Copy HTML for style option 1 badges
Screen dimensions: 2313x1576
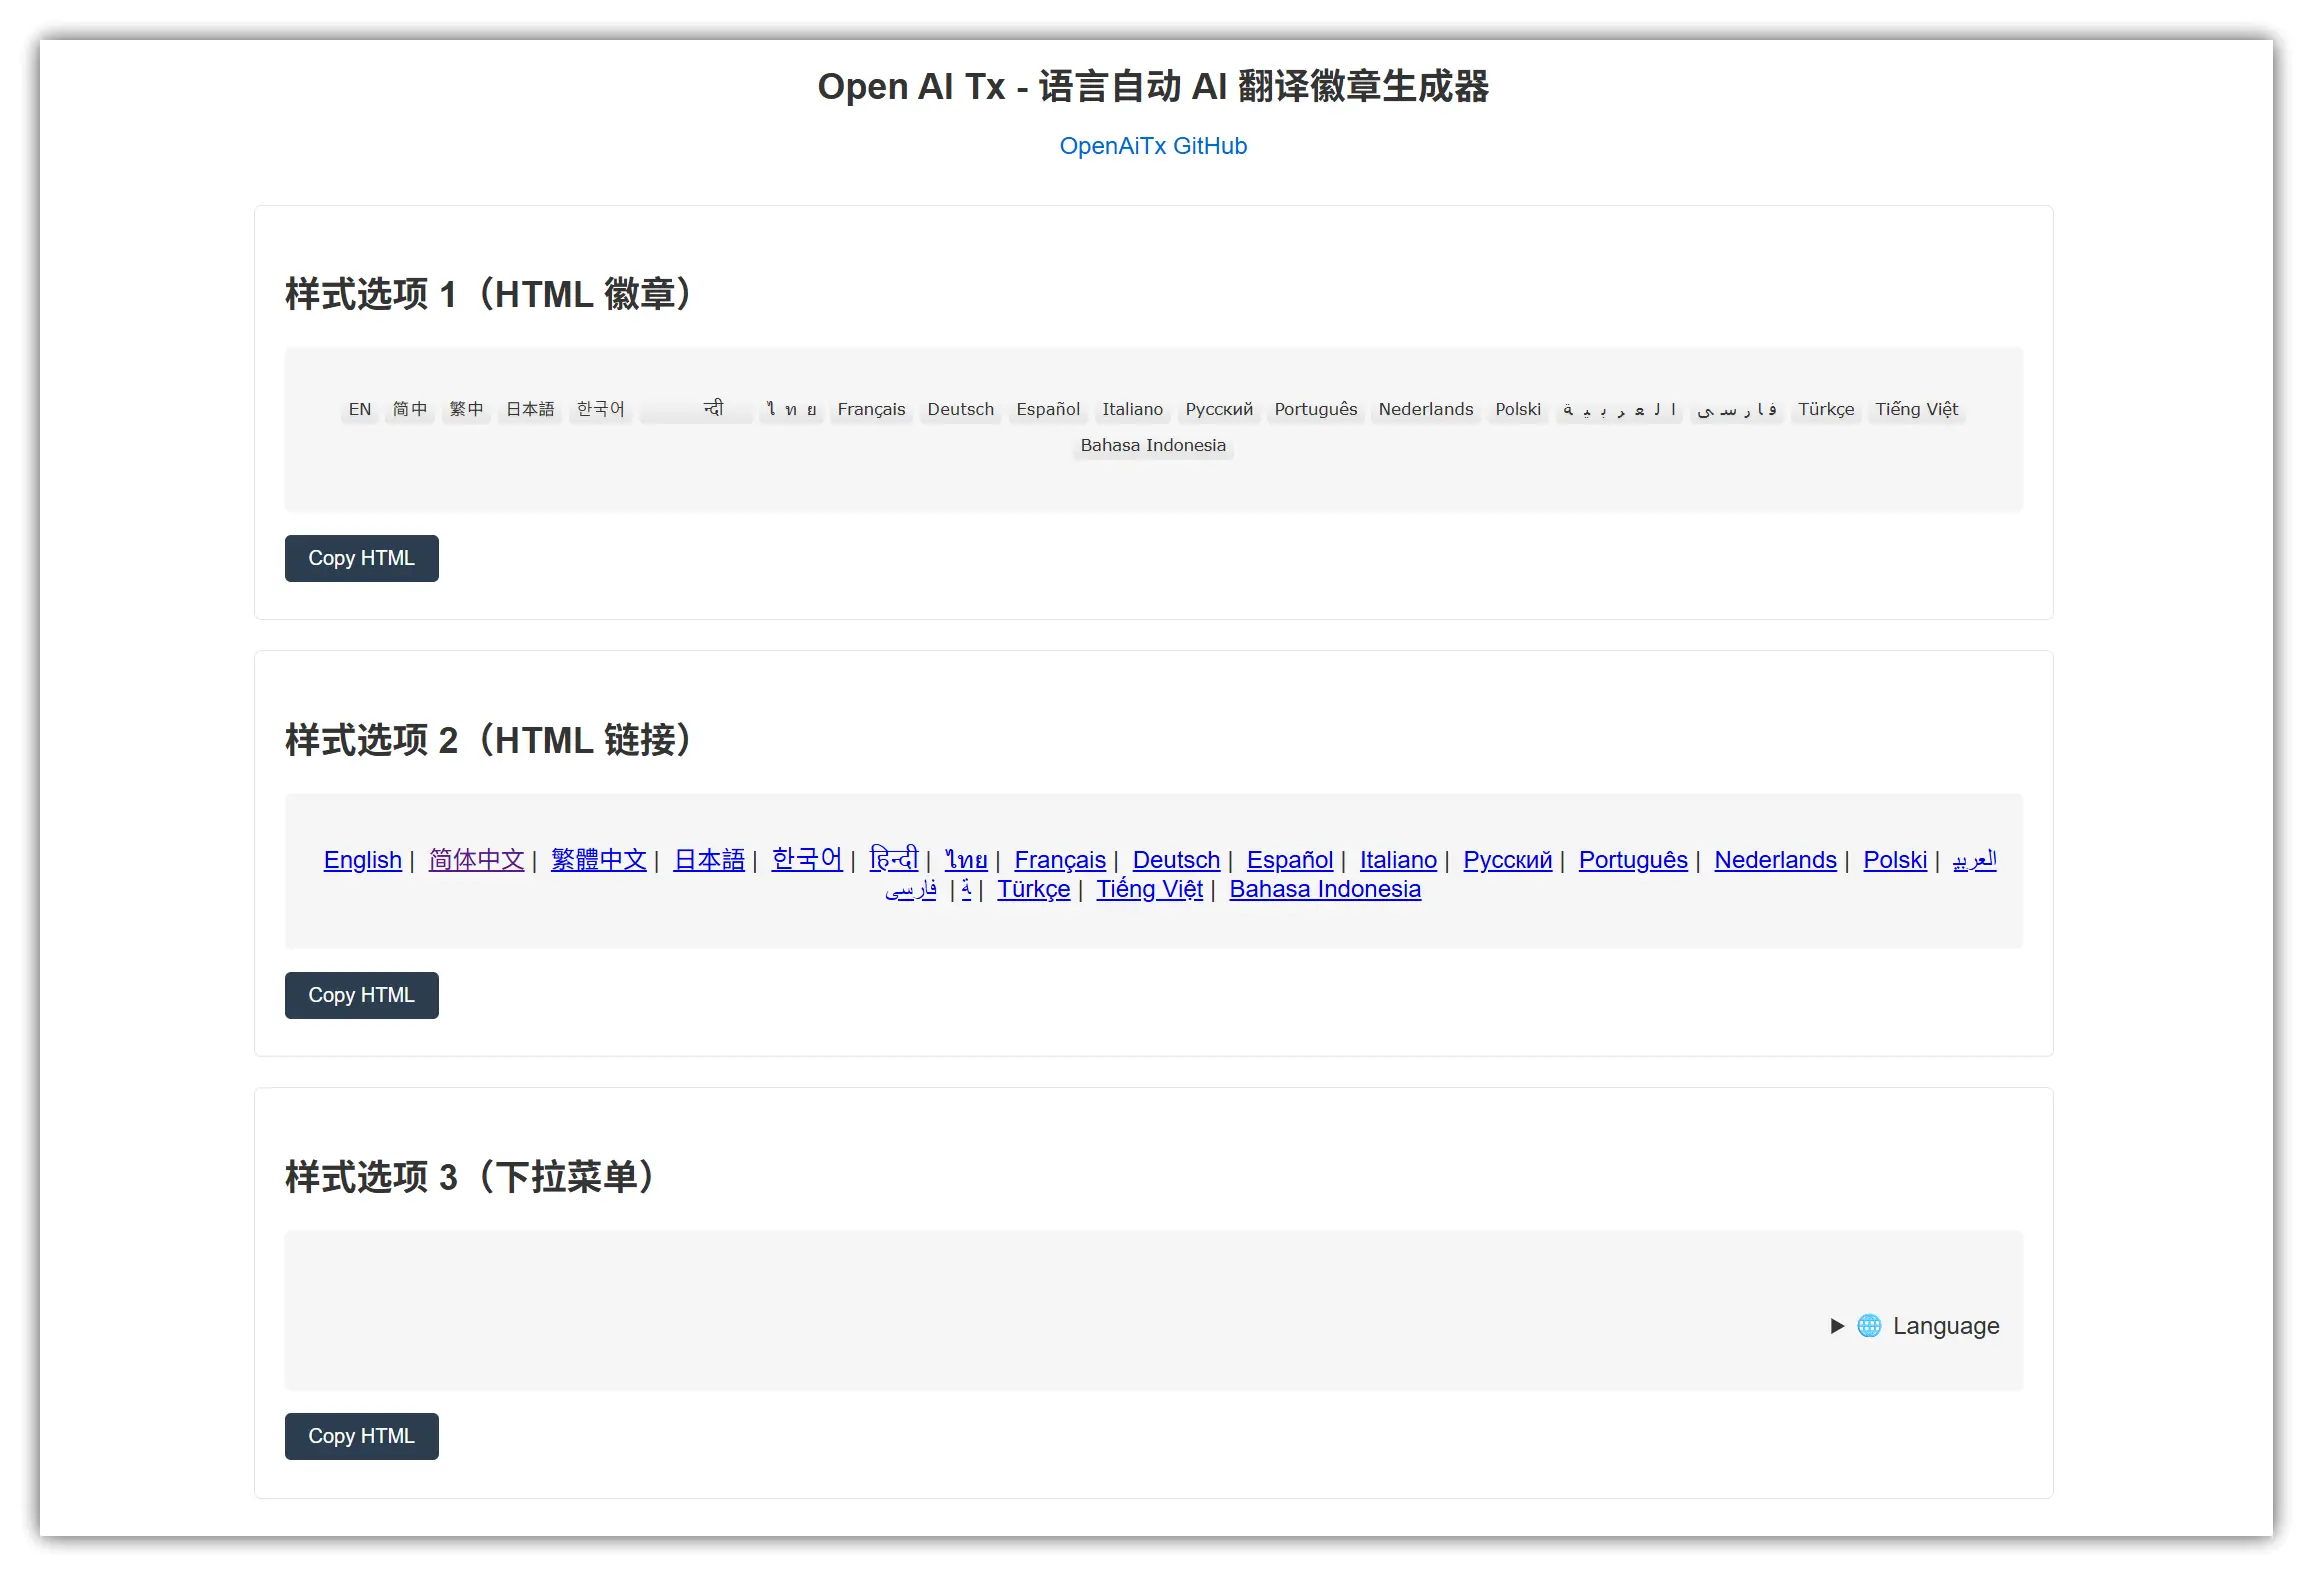point(361,558)
